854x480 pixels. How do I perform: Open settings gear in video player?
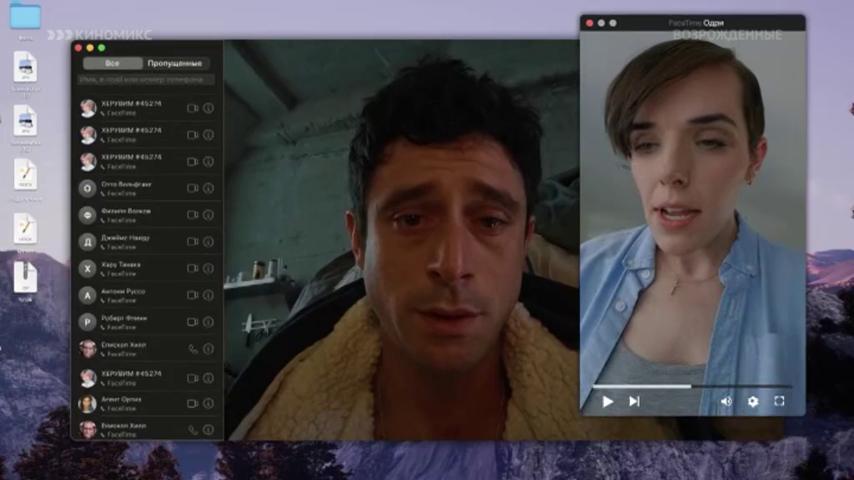753,402
